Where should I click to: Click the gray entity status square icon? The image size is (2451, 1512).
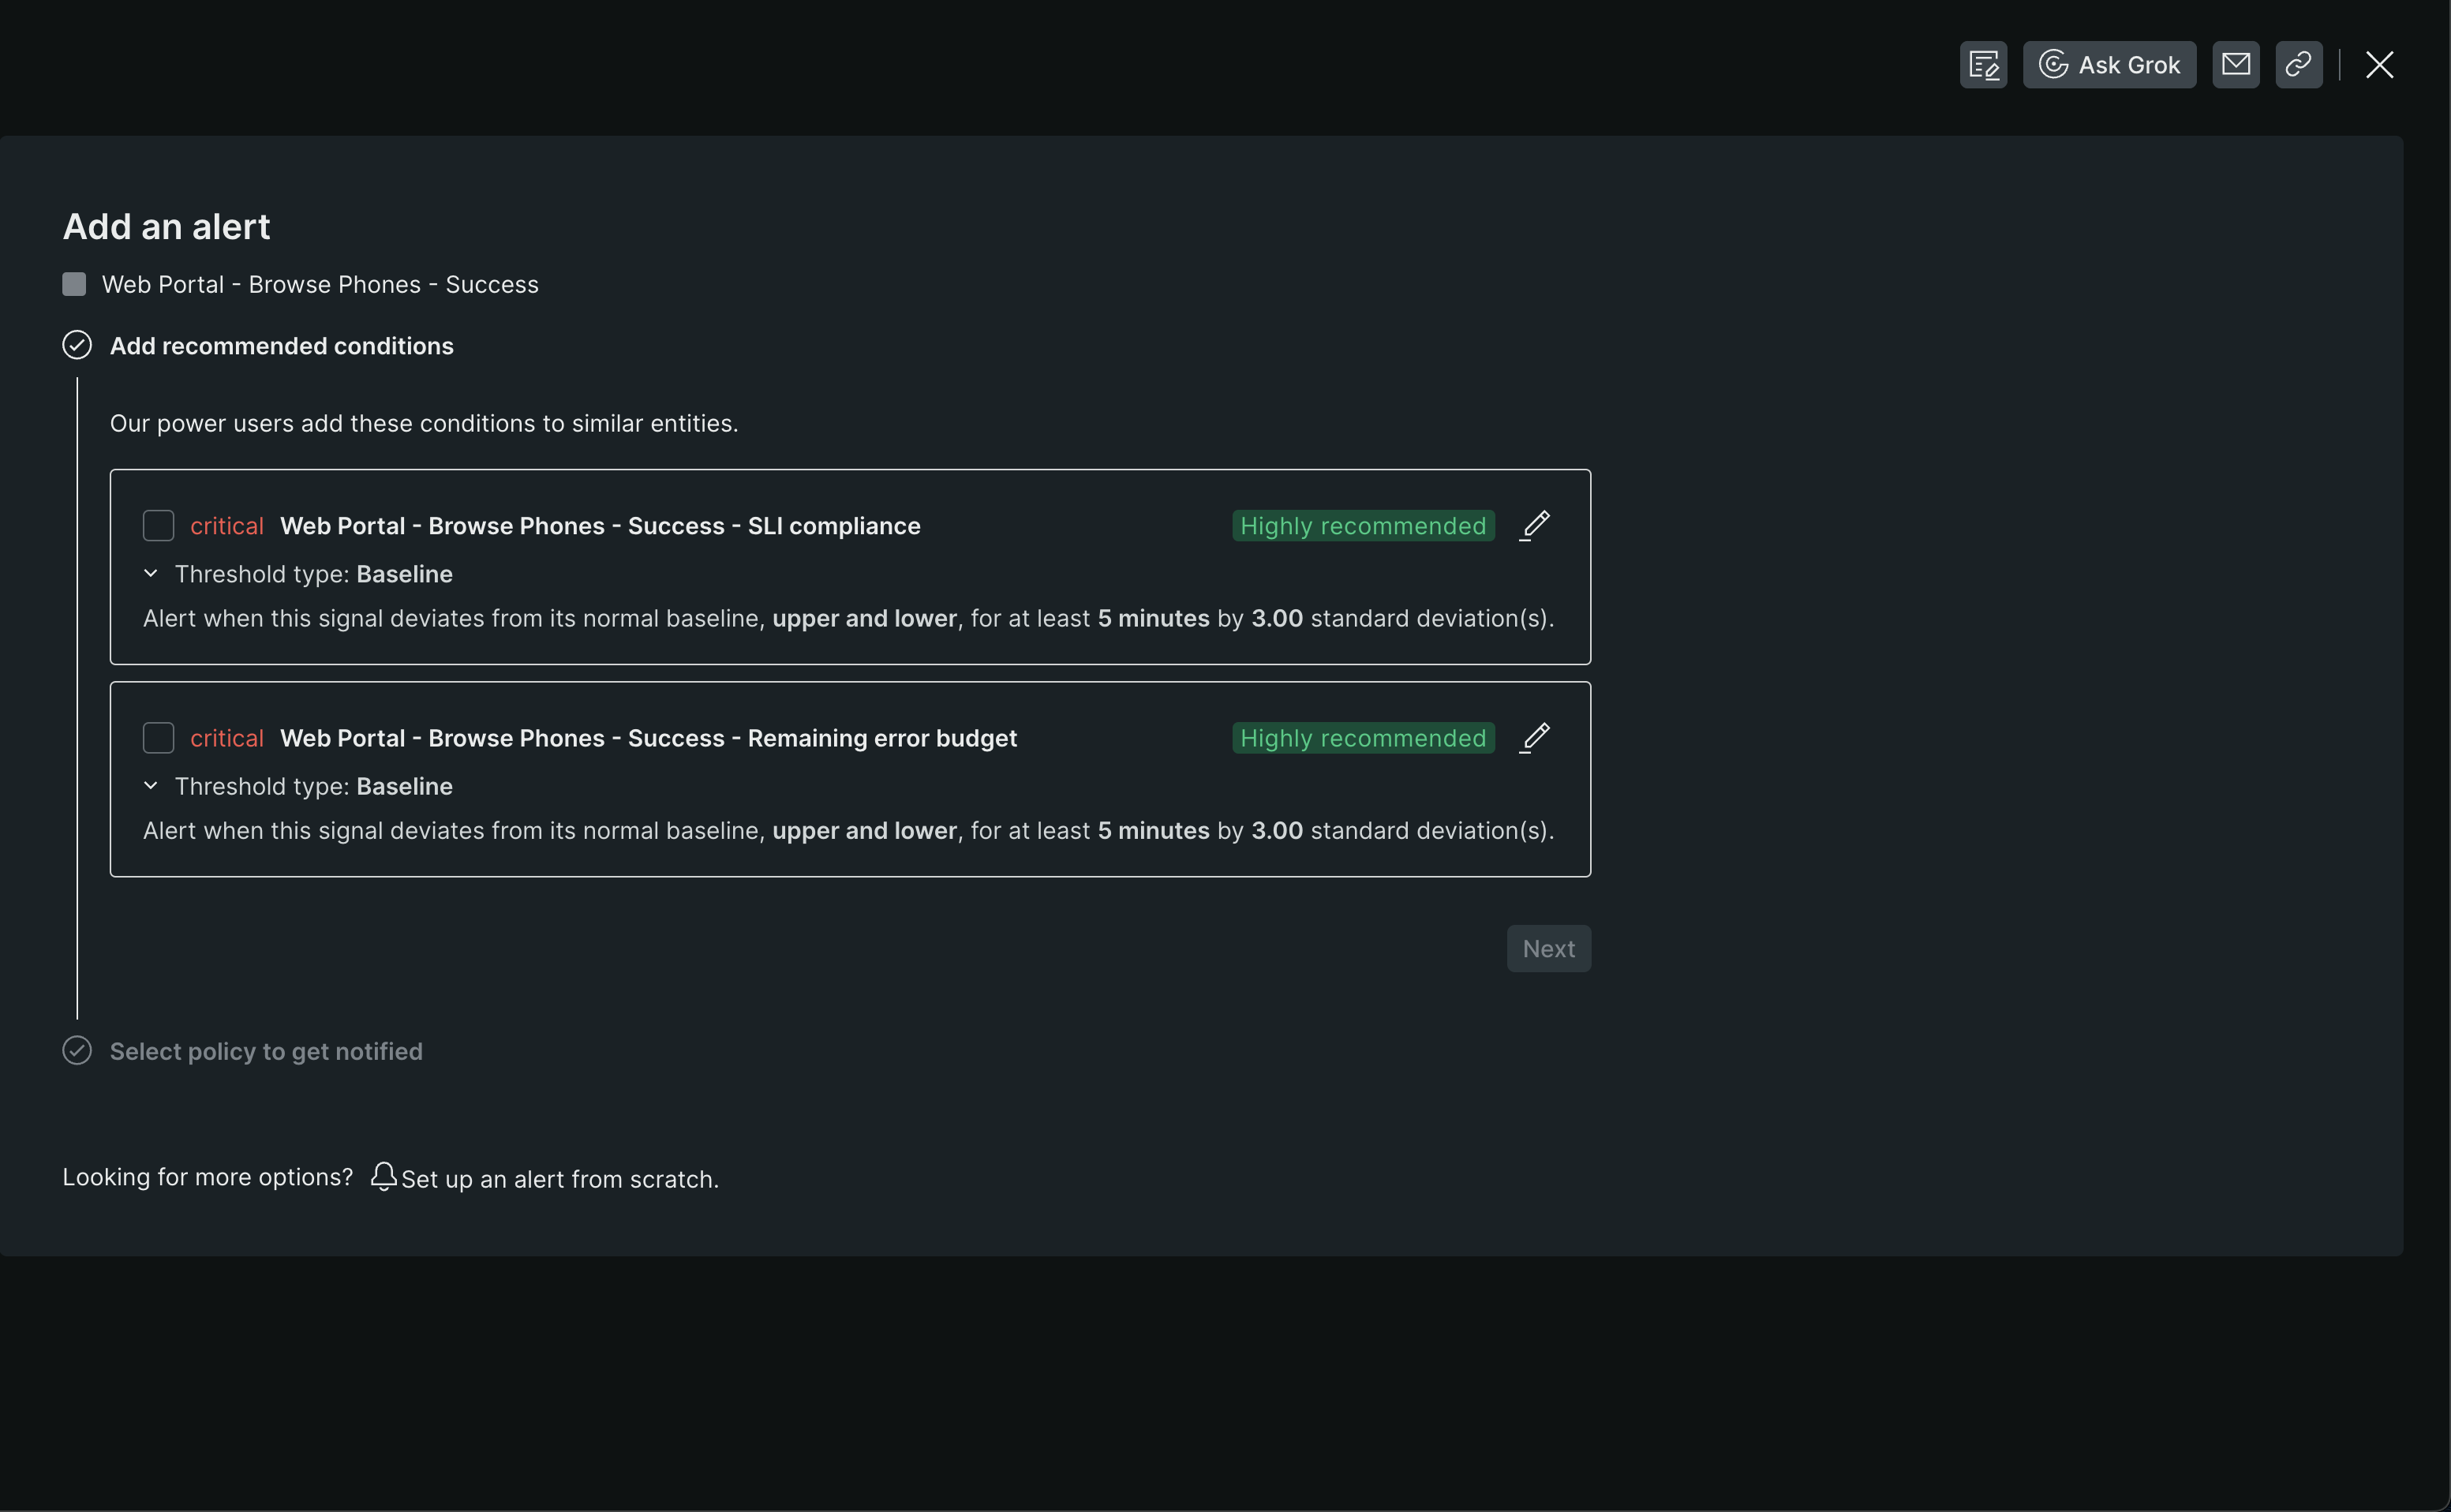(x=74, y=284)
